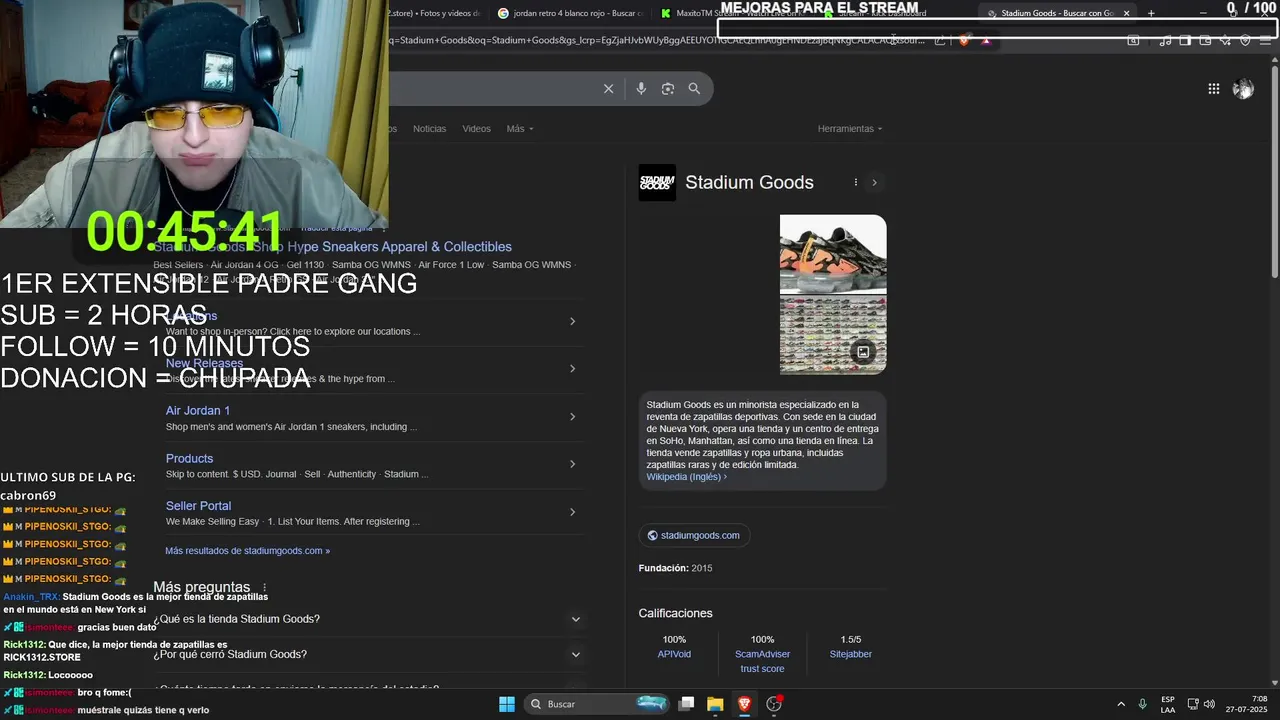The width and height of the screenshot is (1280, 720).
Task: Open Sitejabber rating link
Action: point(851,654)
